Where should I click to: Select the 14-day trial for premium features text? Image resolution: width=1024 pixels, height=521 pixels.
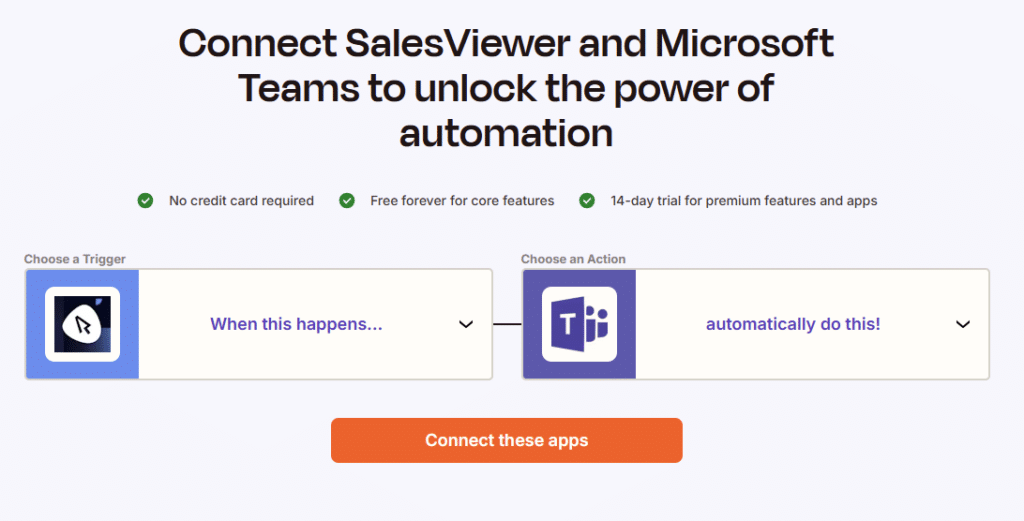tap(744, 200)
